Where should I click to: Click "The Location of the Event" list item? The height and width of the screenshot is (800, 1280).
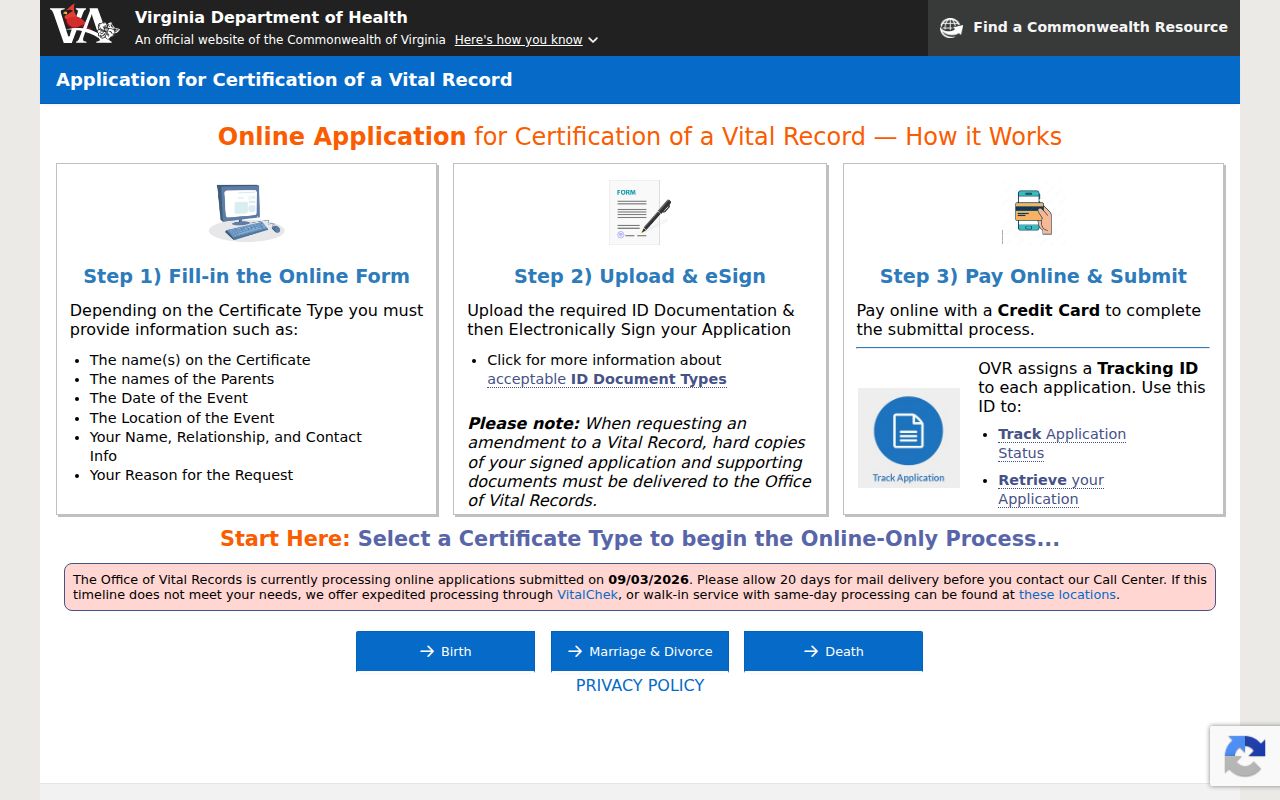click(x=182, y=418)
